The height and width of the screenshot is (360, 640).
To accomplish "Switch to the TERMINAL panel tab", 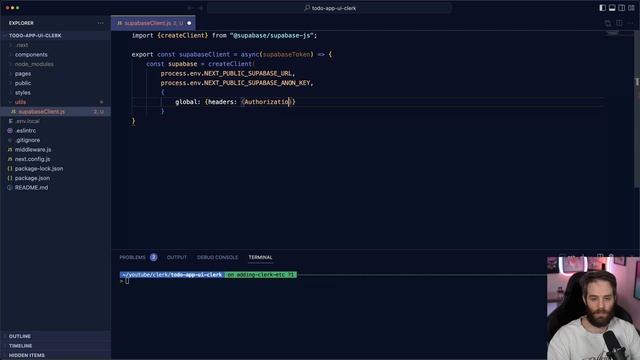I will point(260,258).
